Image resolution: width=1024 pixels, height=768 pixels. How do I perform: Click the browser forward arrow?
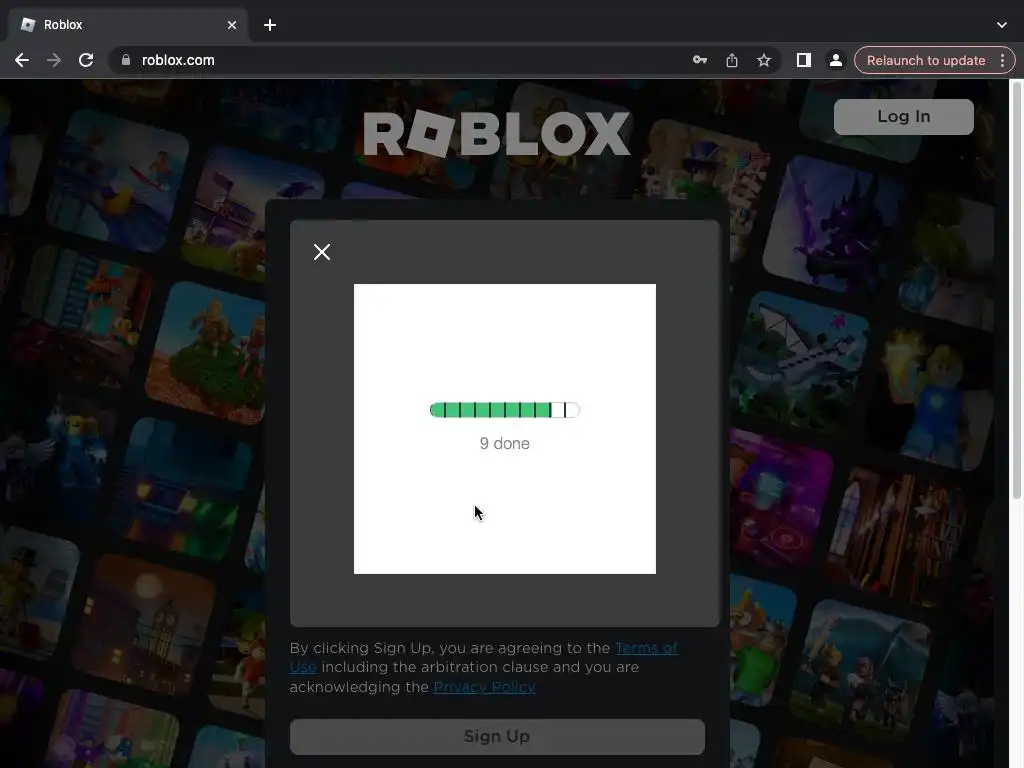click(54, 60)
